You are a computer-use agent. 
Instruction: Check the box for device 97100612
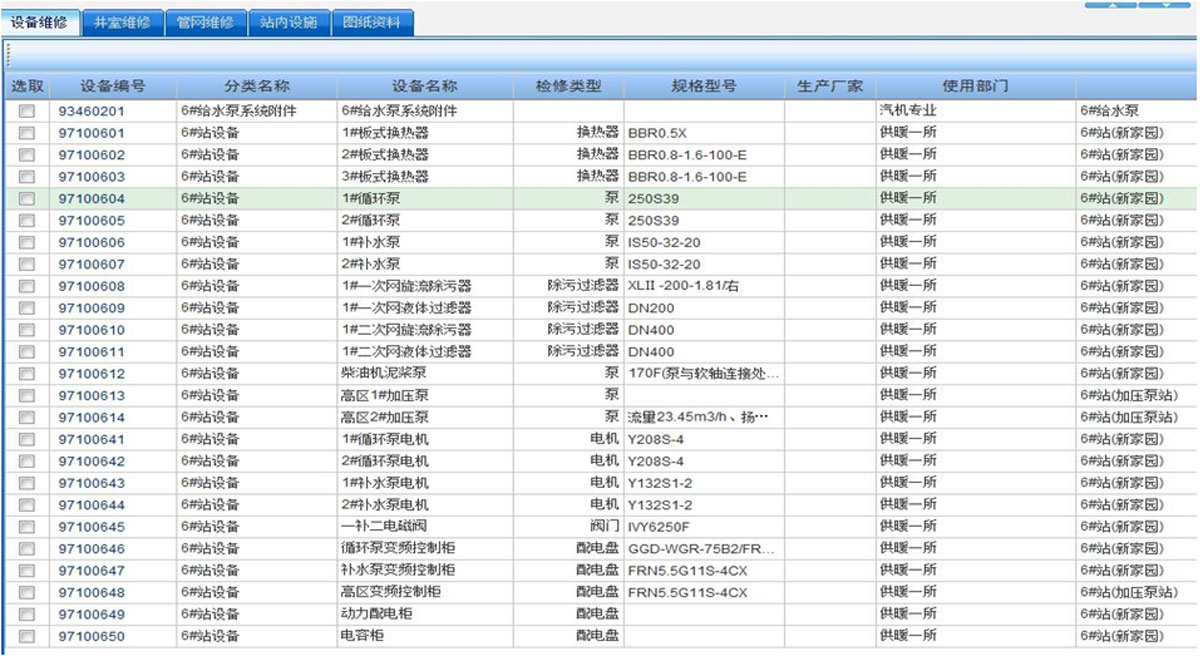coord(27,374)
